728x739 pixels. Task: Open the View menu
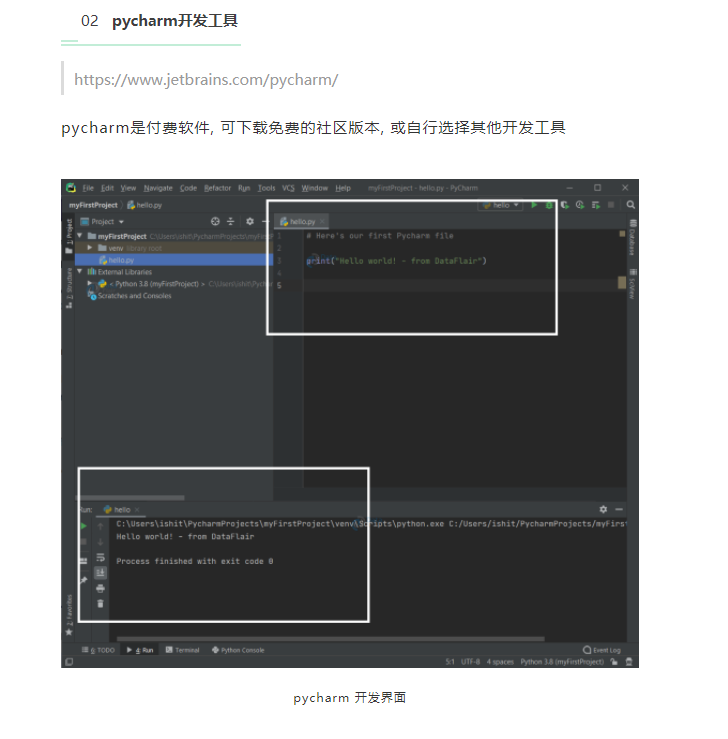[x=128, y=188]
